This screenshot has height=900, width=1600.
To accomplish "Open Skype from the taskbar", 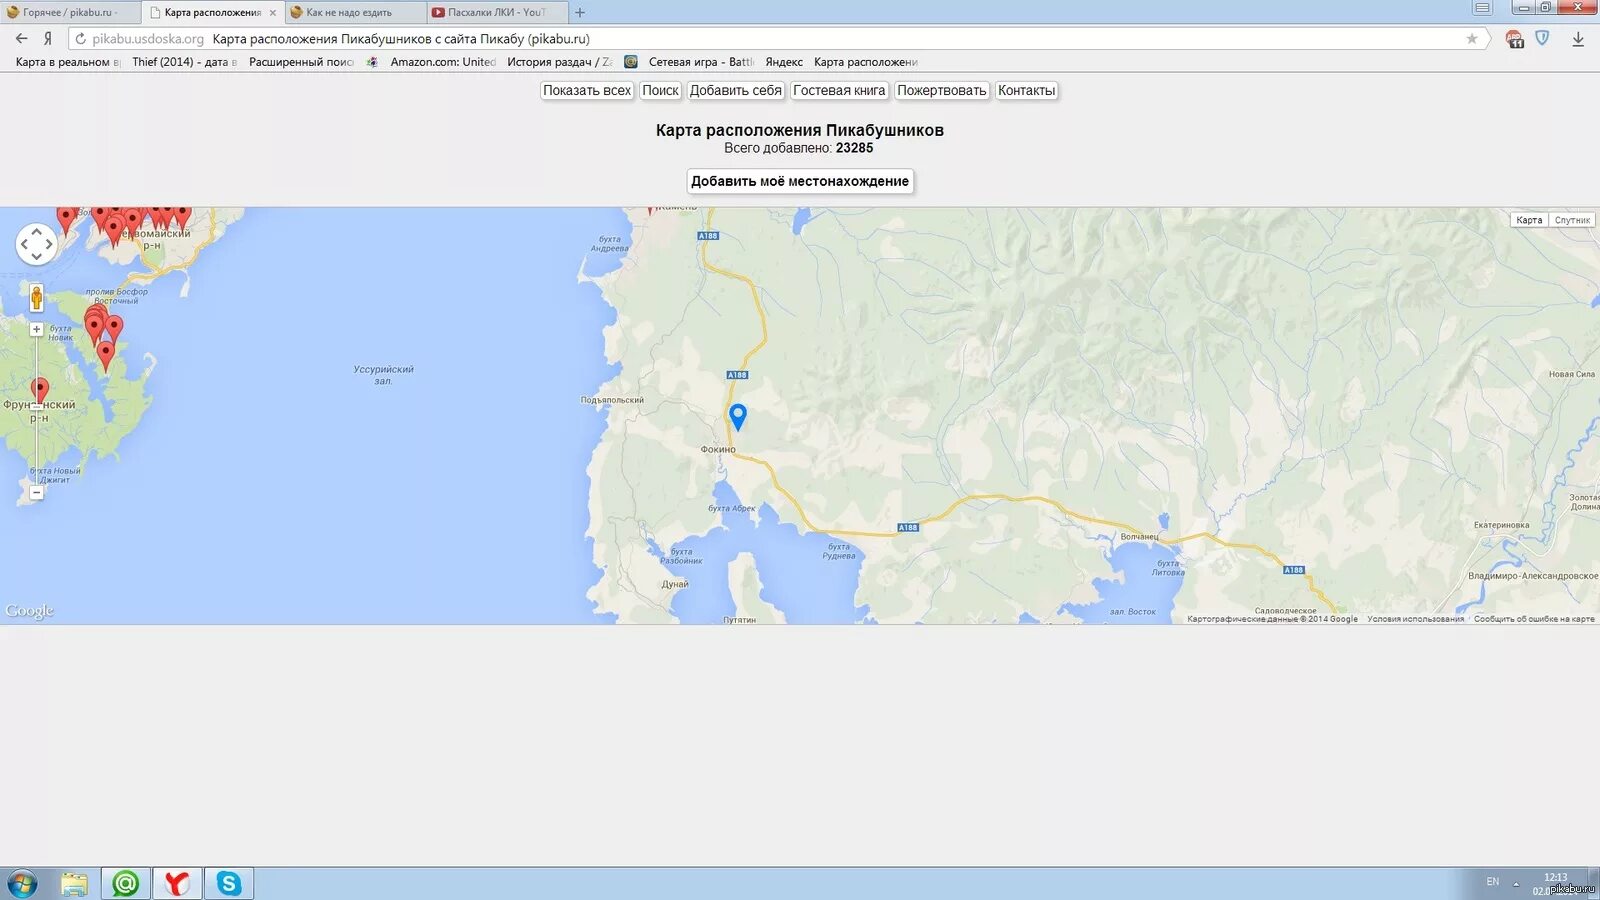I will pyautogui.click(x=229, y=884).
